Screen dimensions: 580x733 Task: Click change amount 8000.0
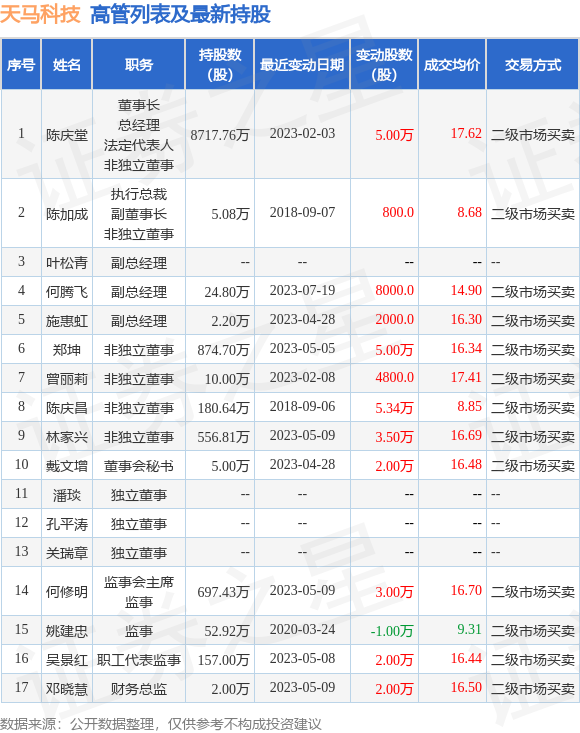tap(395, 290)
